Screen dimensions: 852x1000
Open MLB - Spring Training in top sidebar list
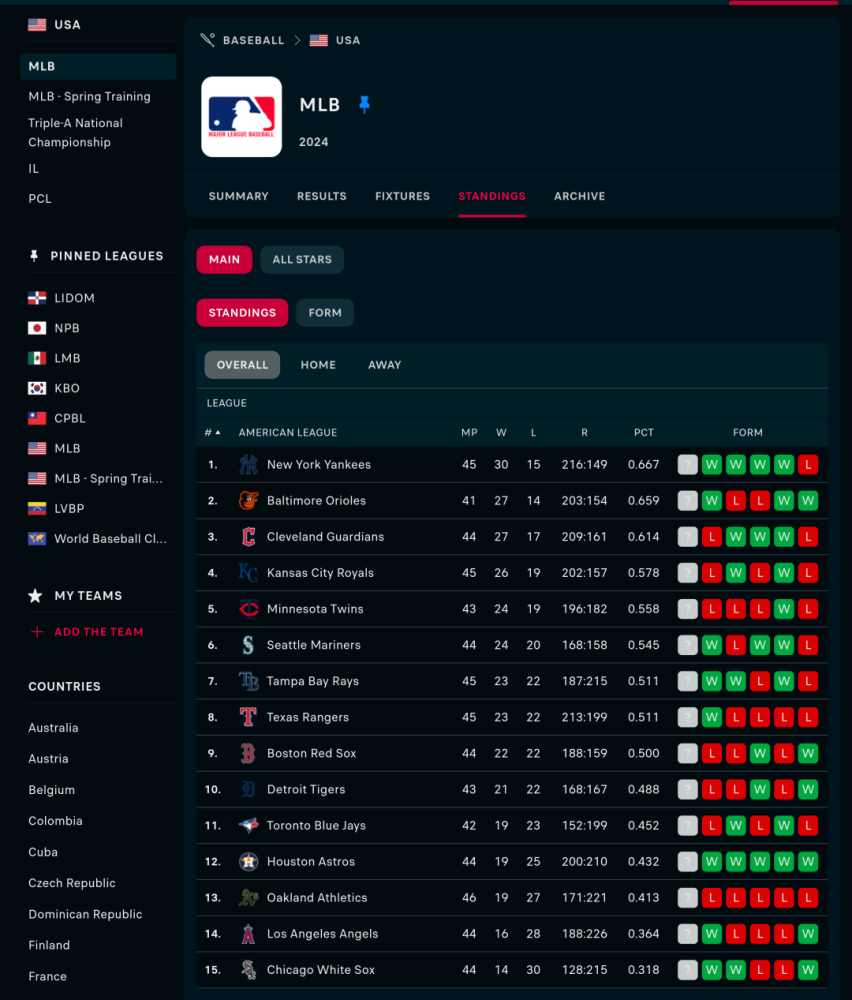[x=89, y=96]
